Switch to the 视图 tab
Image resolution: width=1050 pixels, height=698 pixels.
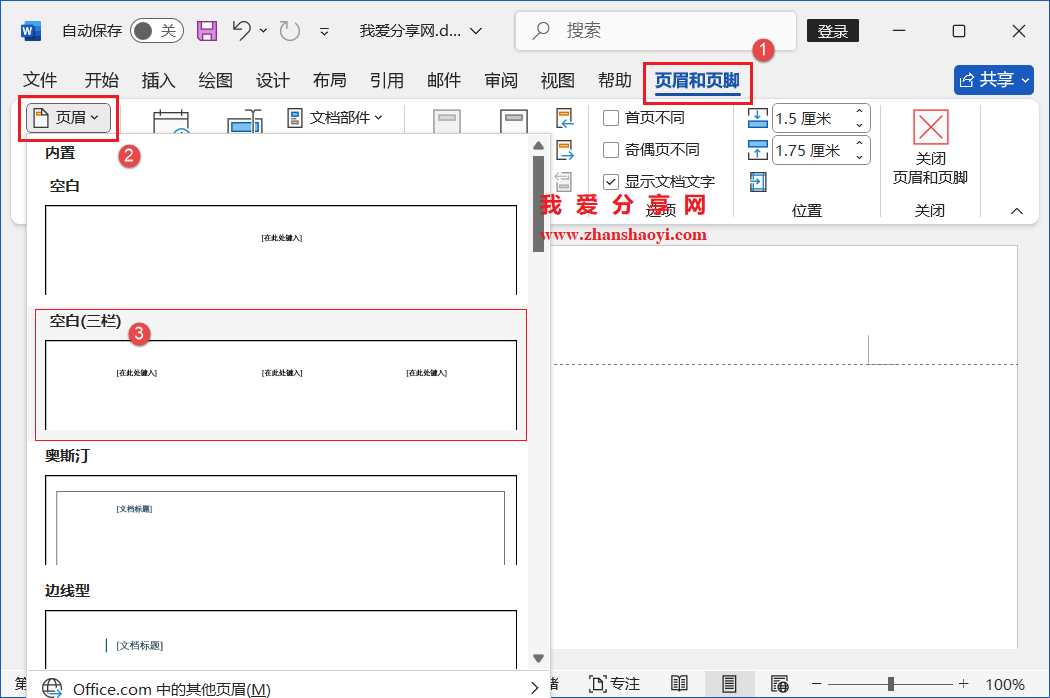(x=558, y=80)
